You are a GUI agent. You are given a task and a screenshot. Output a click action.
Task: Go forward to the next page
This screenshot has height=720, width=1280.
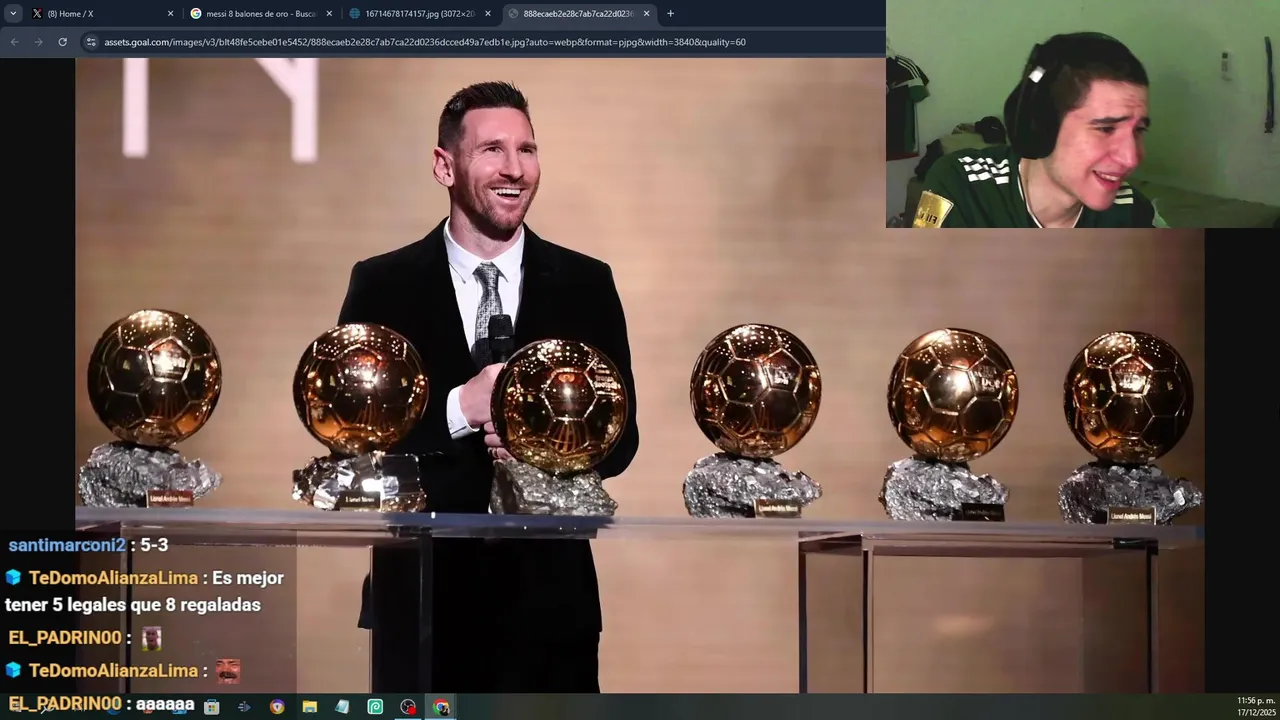[38, 42]
